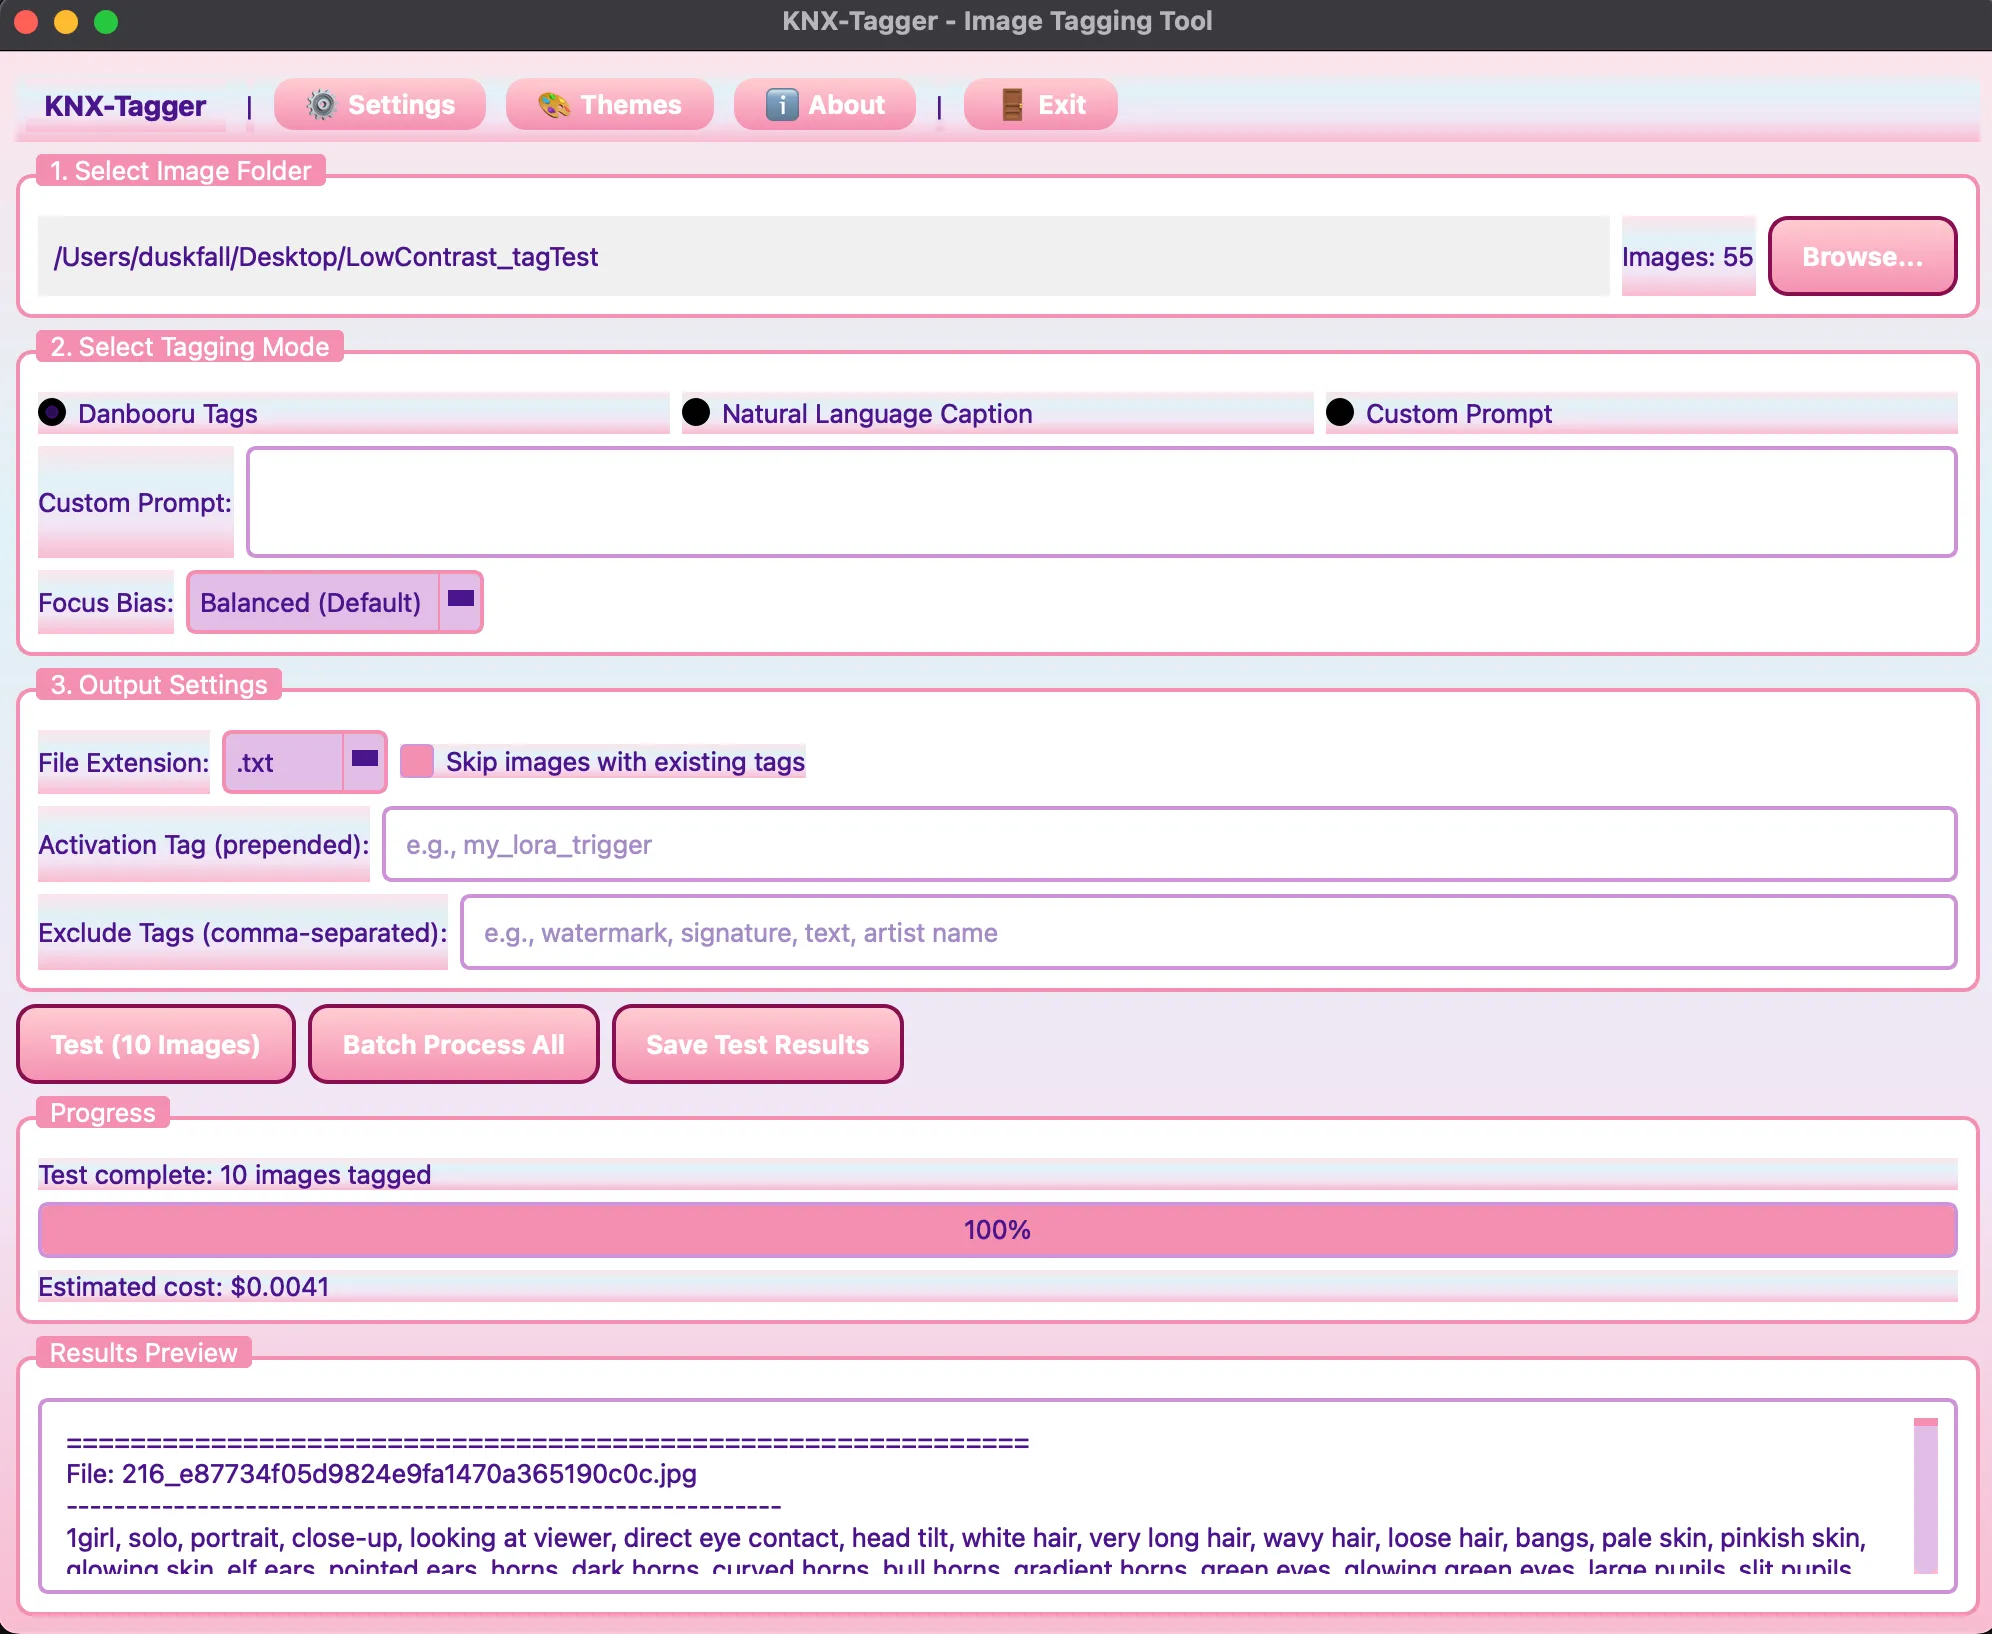Enable Skip images with existing tags
Image resolution: width=1992 pixels, height=1634 pixels.
click(417, 762)
